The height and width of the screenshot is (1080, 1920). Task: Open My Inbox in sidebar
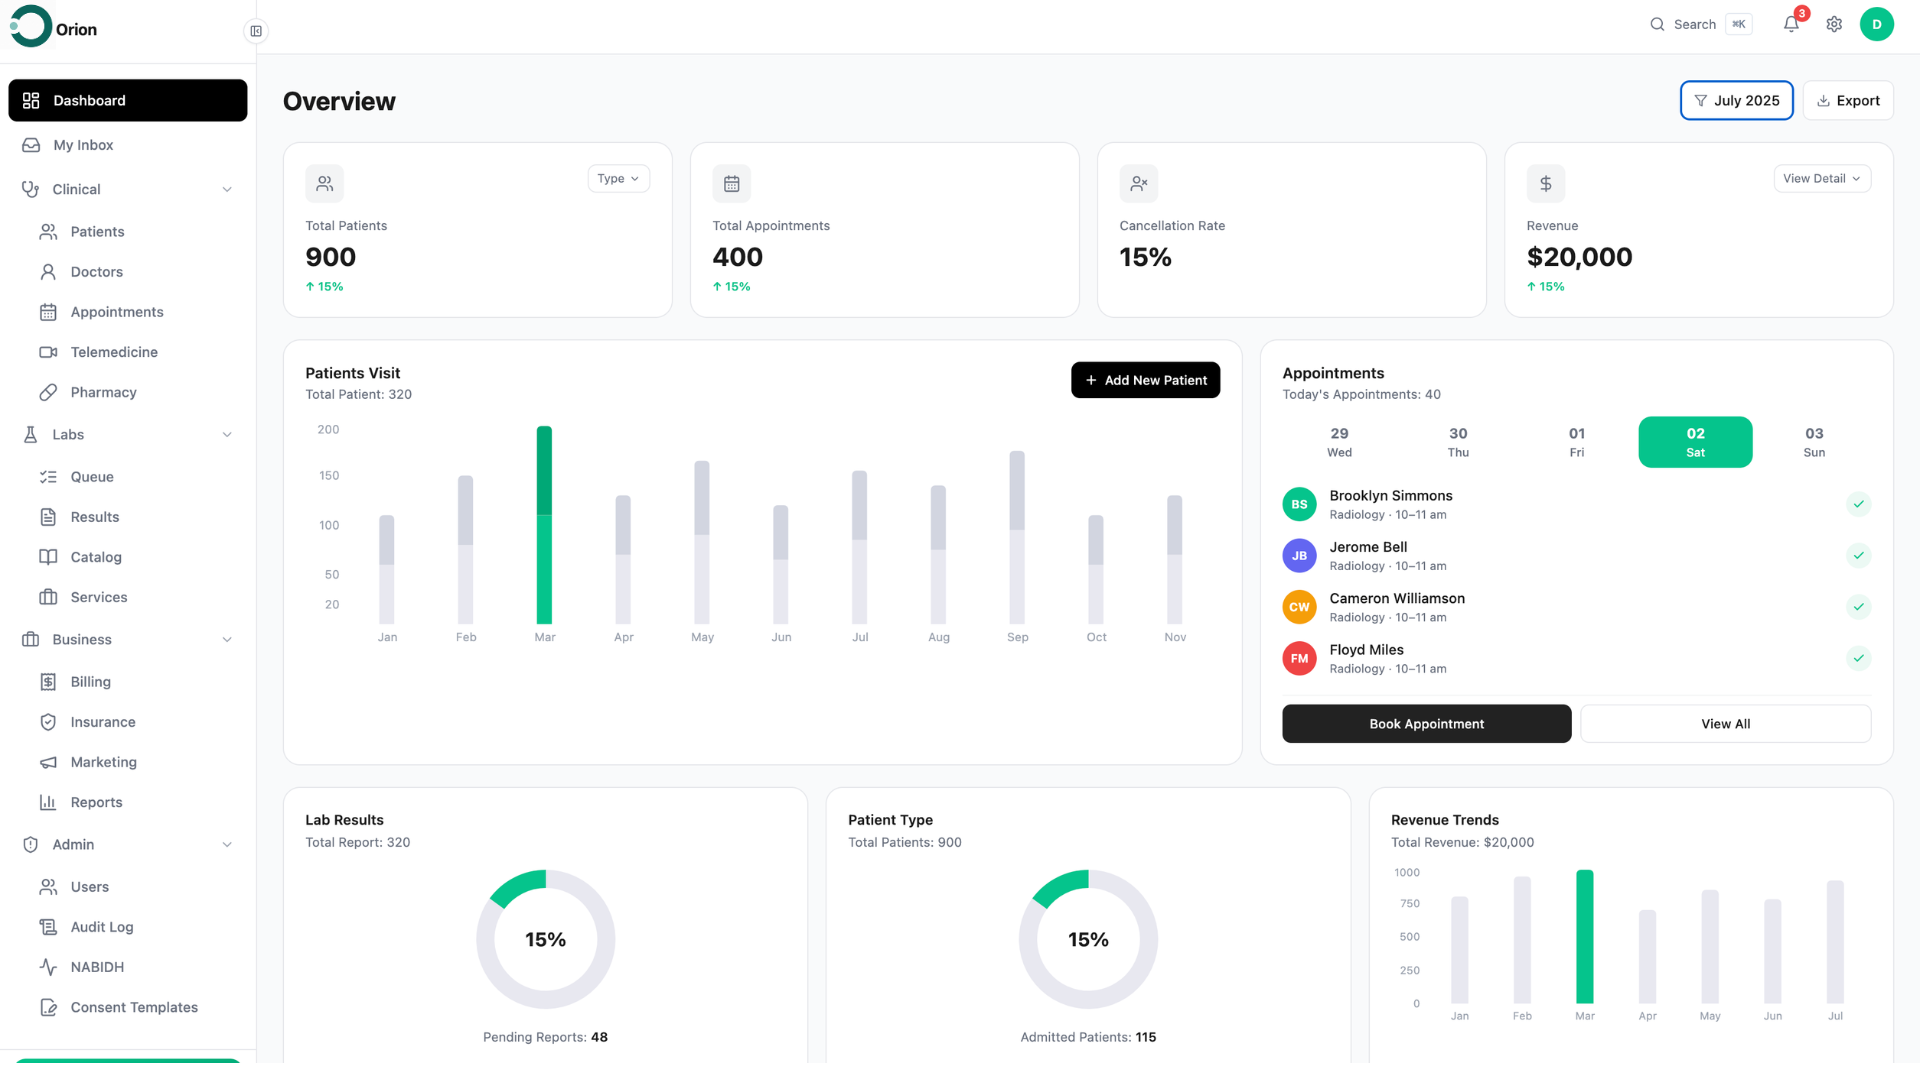(128, 145)
